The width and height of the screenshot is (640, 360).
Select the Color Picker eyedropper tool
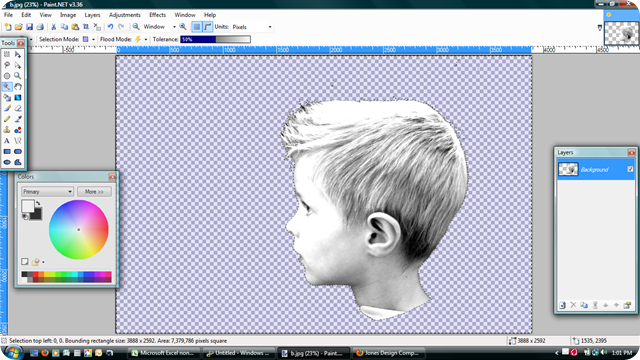coord(18,119)
